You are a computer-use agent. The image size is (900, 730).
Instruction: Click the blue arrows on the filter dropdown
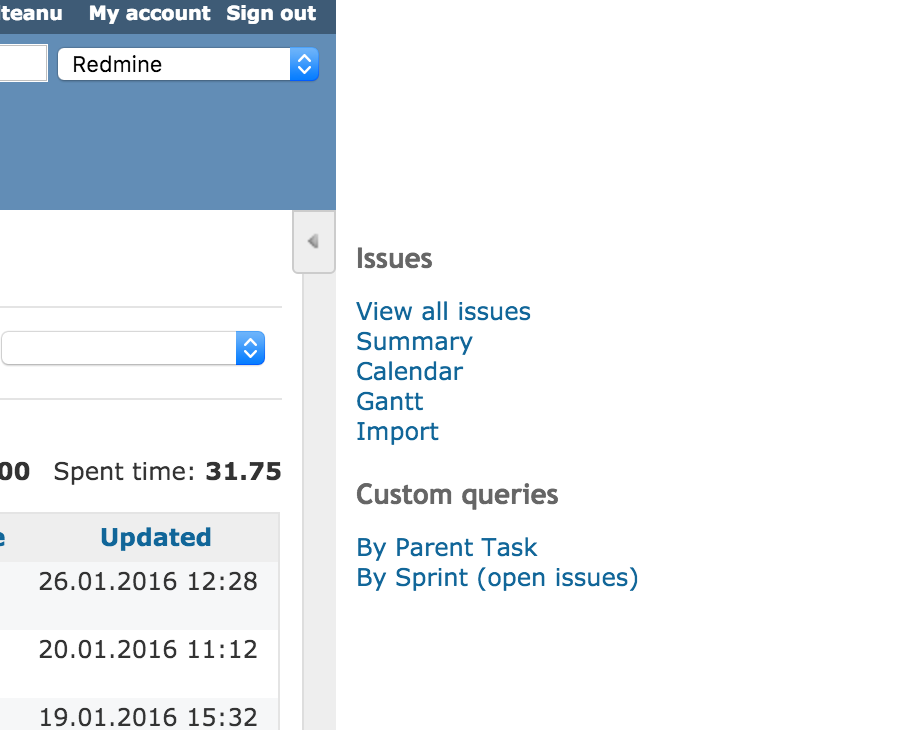pyautogui.click(x=250, y=348)
